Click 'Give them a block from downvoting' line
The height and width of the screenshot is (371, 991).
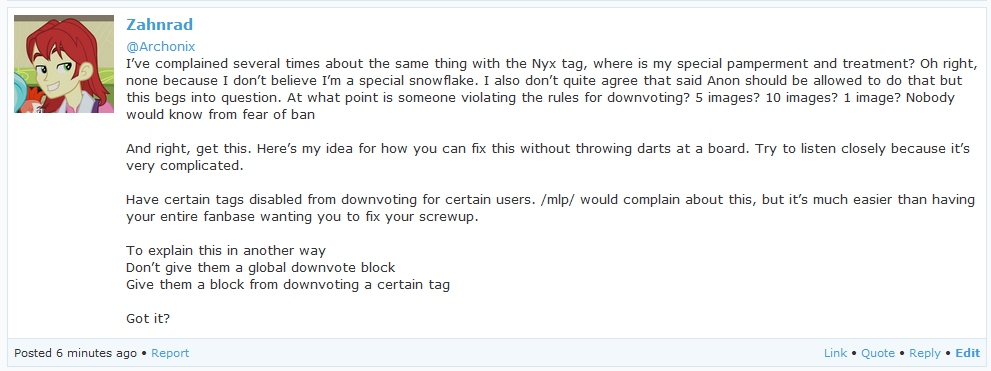point(288,284)
